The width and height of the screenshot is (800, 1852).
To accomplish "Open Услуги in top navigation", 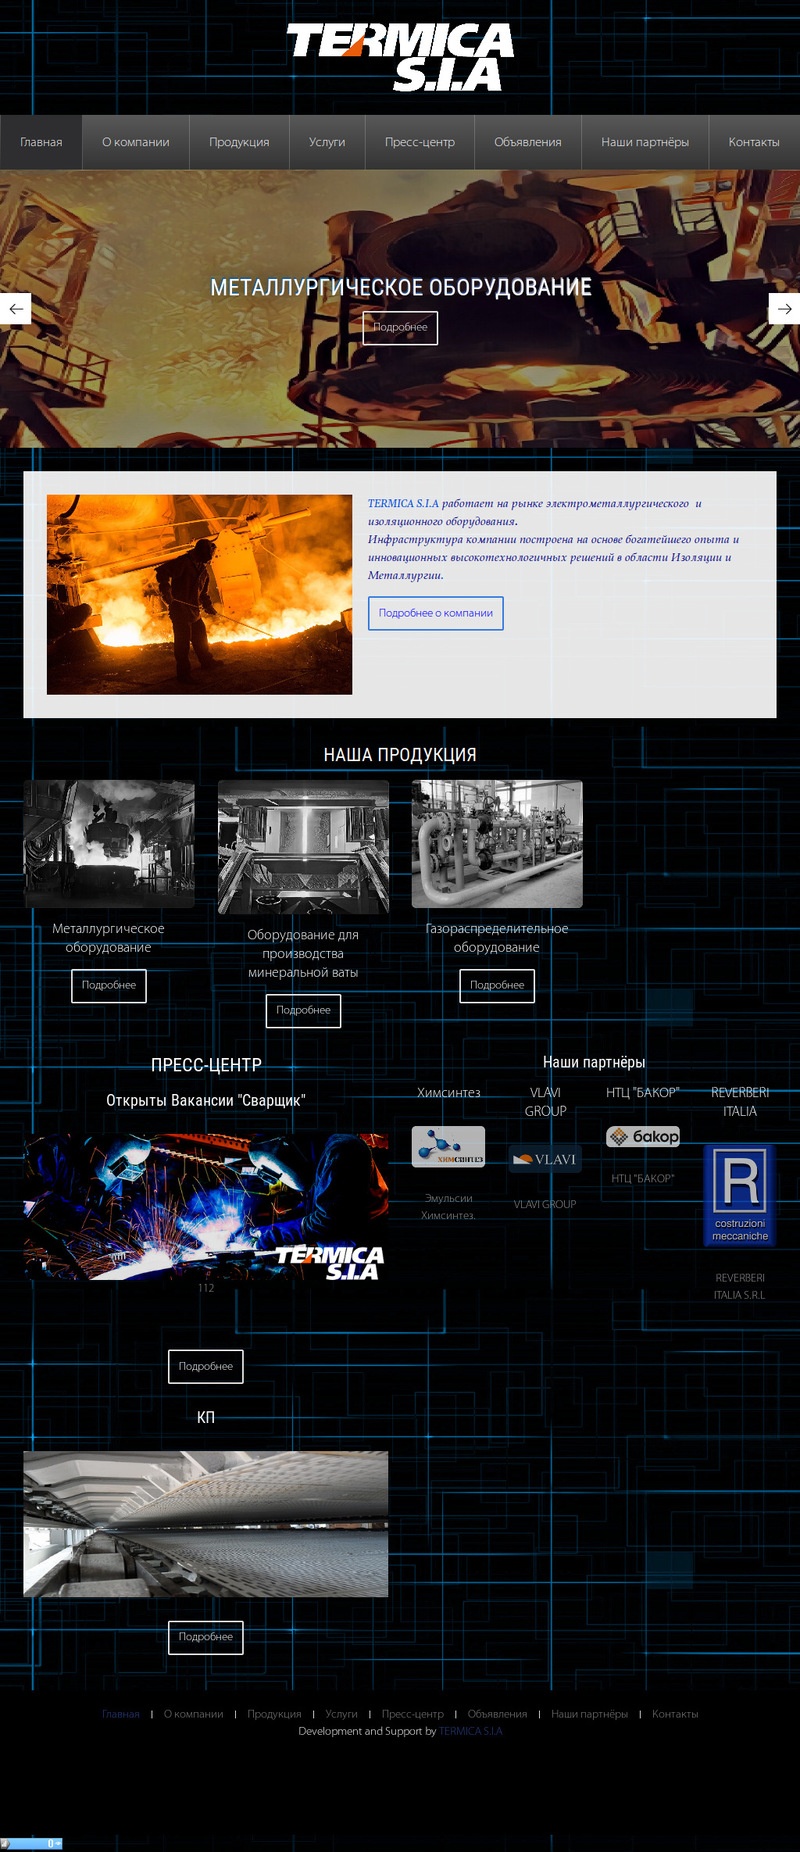I will coord(327,142).
